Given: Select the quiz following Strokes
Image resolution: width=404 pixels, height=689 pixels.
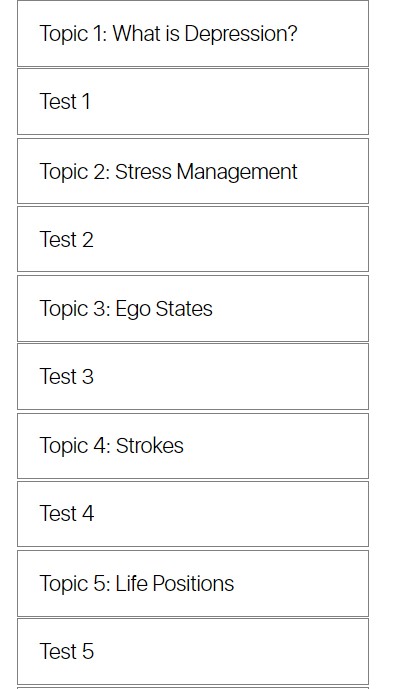Looking at the screenshot, I should click(x=193, y=514).
